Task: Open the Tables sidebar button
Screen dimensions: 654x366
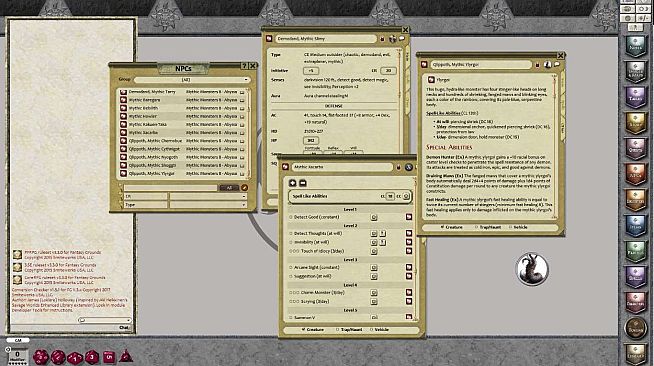Action: point(635,97)
